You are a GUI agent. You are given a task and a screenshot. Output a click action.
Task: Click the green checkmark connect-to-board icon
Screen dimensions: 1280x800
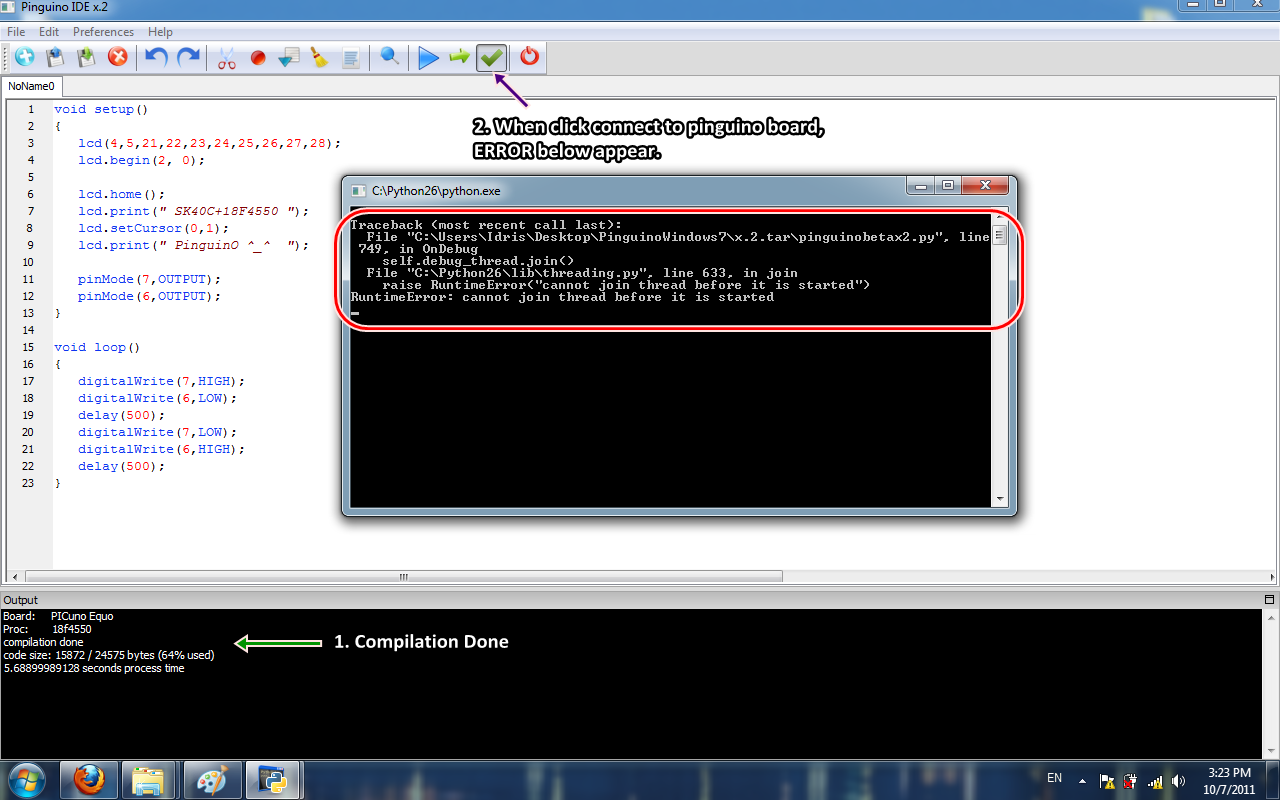tap(491, 58)
